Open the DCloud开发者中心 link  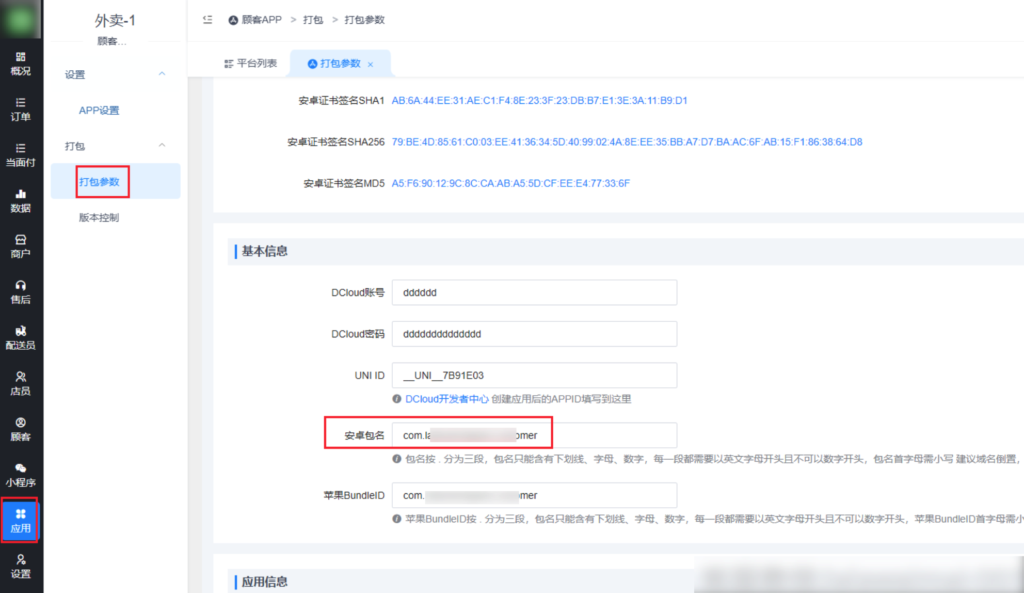(446, 399)
